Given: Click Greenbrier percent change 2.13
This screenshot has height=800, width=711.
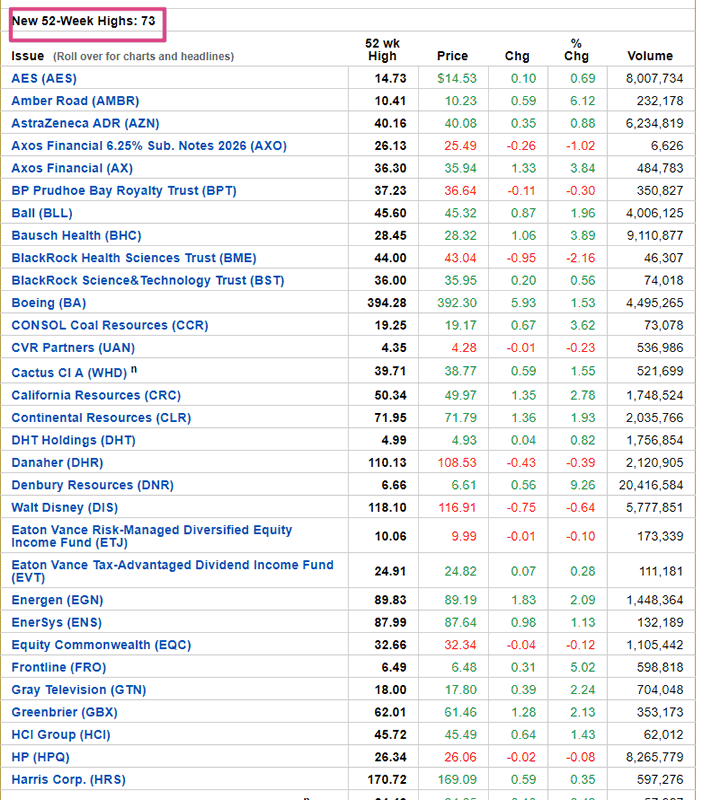Looking at the screenshot, I should (x=582, y=712).
